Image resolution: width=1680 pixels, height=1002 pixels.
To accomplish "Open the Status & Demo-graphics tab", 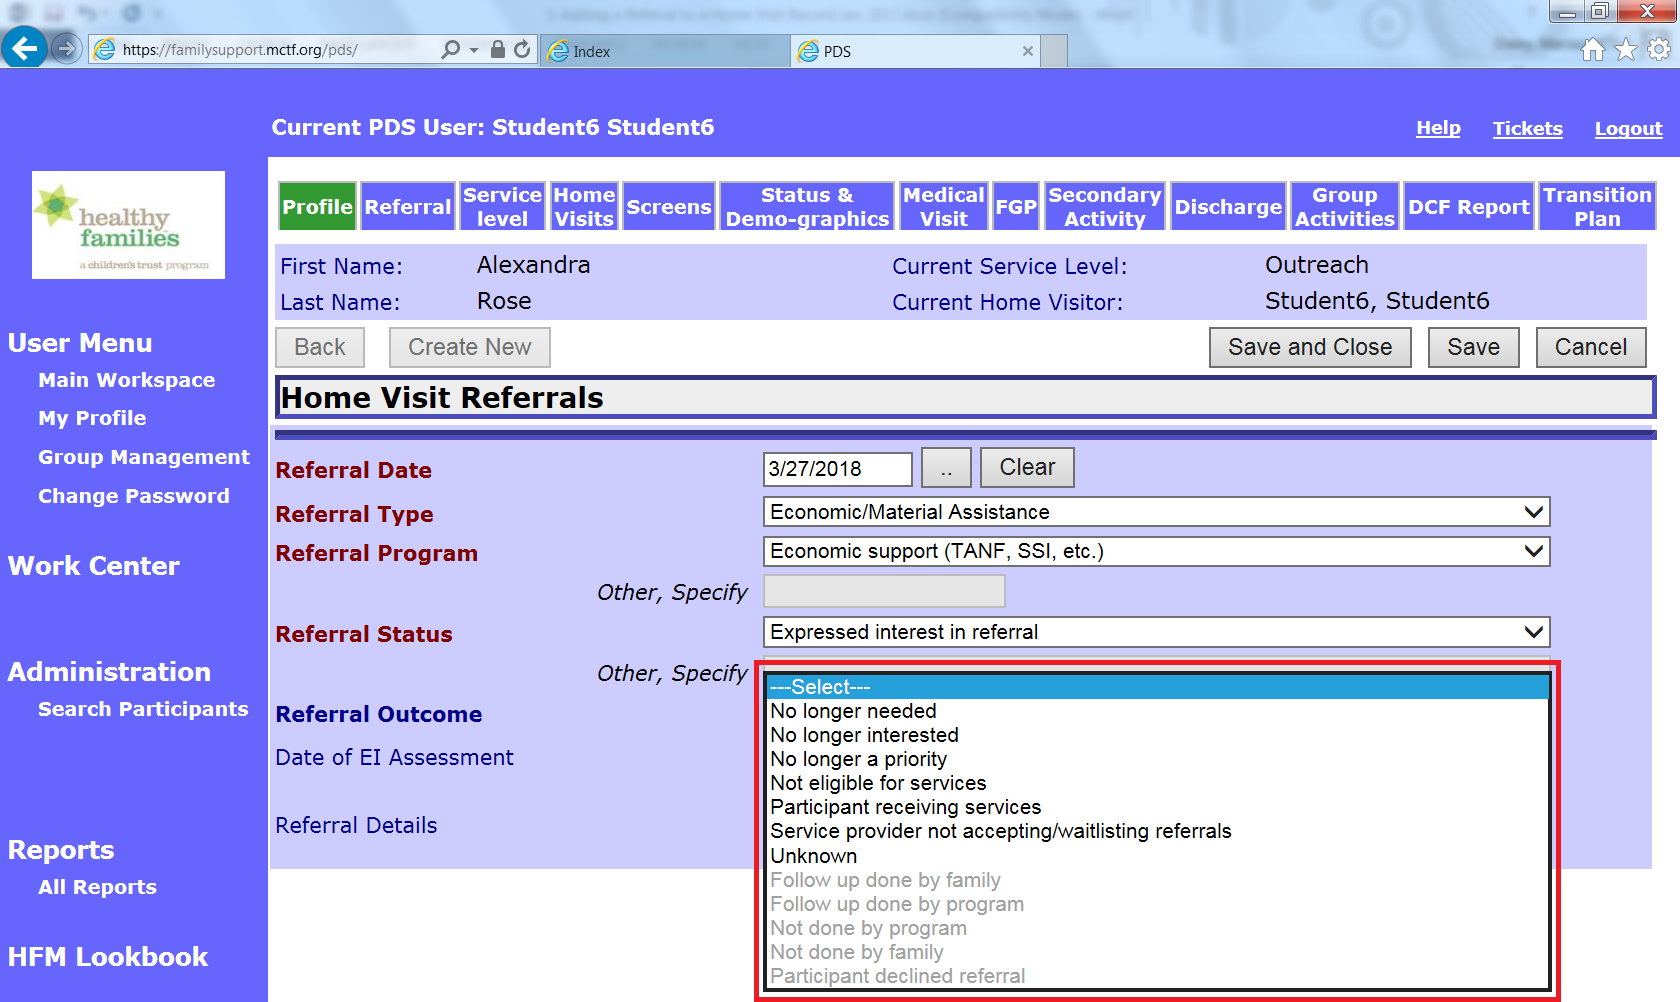I will [807, 207].
